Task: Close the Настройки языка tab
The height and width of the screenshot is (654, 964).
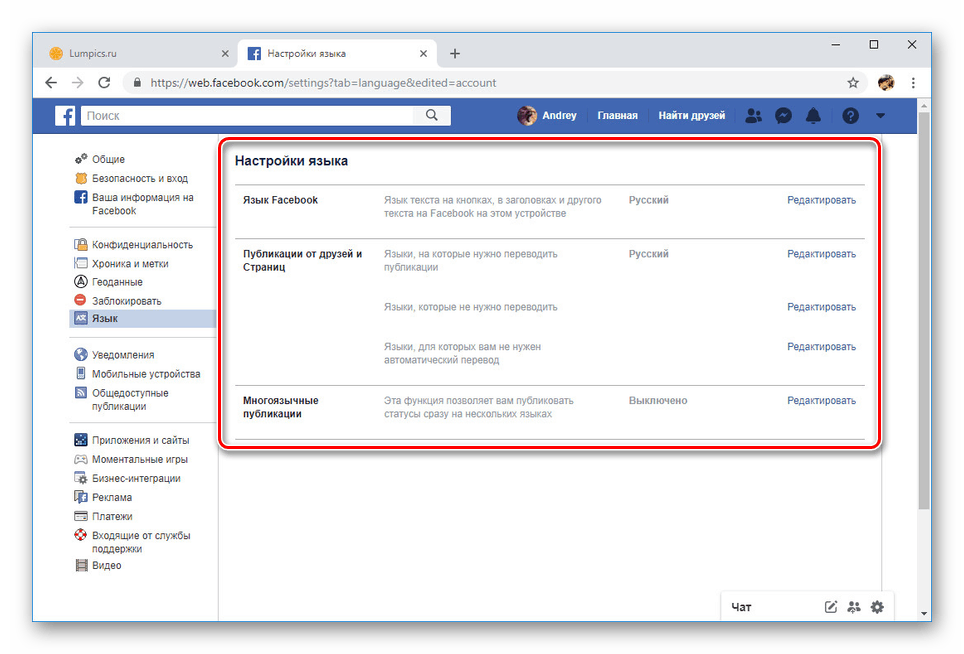Action: click(x=424, y=53)
